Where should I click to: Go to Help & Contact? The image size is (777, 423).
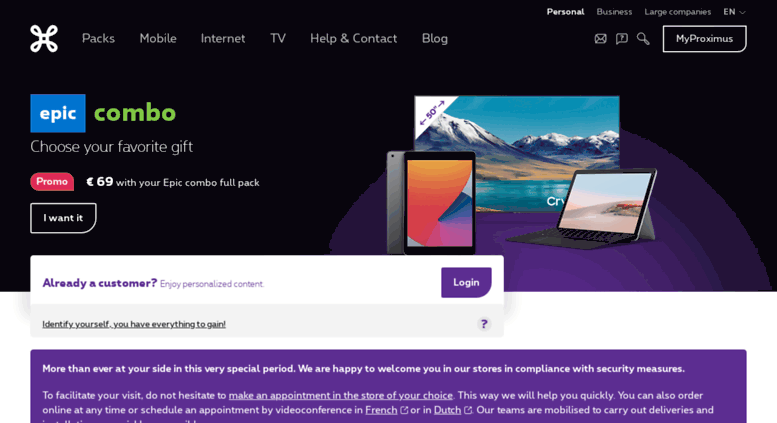tap(353, 39)
